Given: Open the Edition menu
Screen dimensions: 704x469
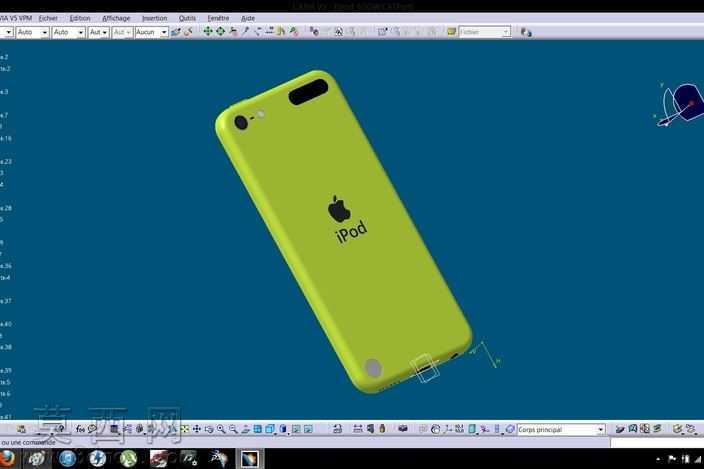Looking at the screenshot, I should point(80,18).
